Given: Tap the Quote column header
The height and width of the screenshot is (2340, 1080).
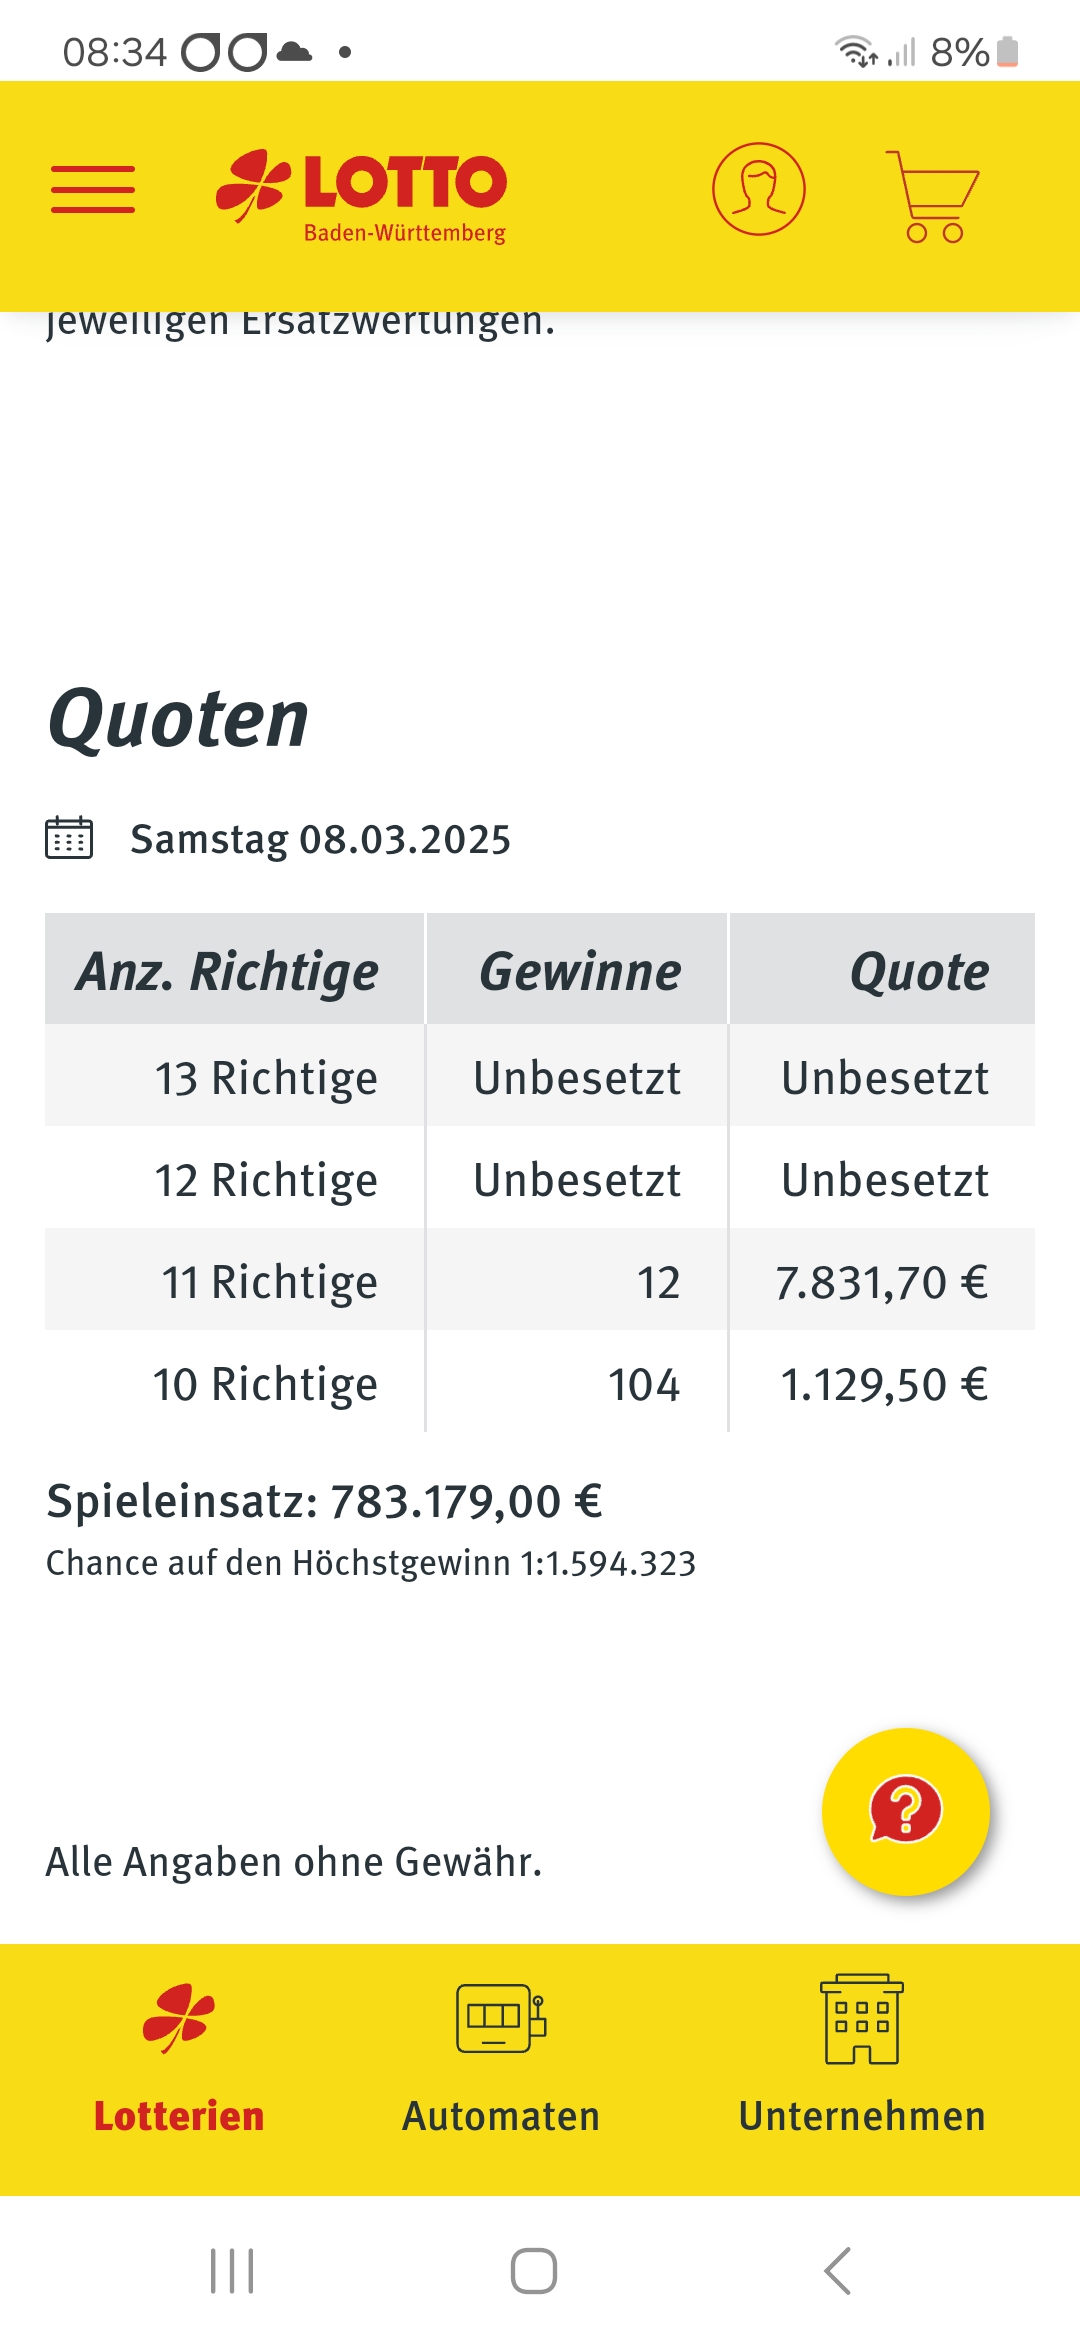Looking at the screenshot, I should [x=883, y=969].
